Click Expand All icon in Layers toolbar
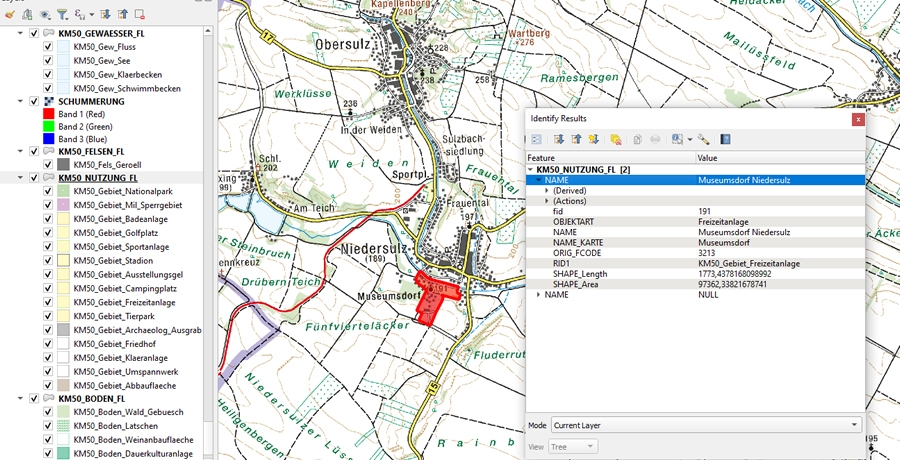Screen dimensions: 900x460 click(x=105, y=14)
